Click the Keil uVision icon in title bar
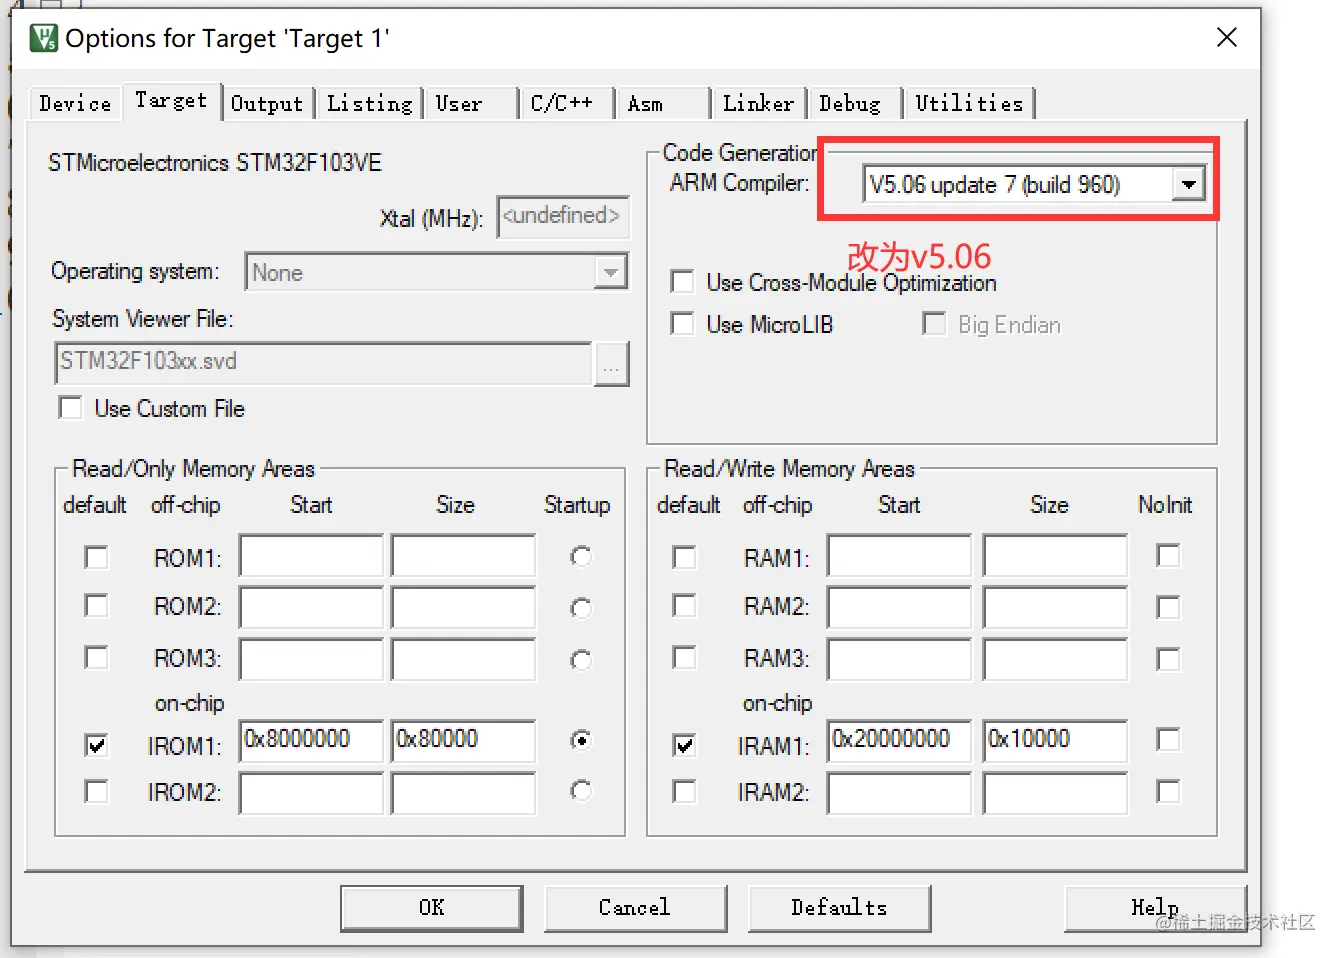1341x958 pixels. pos(44,38)
